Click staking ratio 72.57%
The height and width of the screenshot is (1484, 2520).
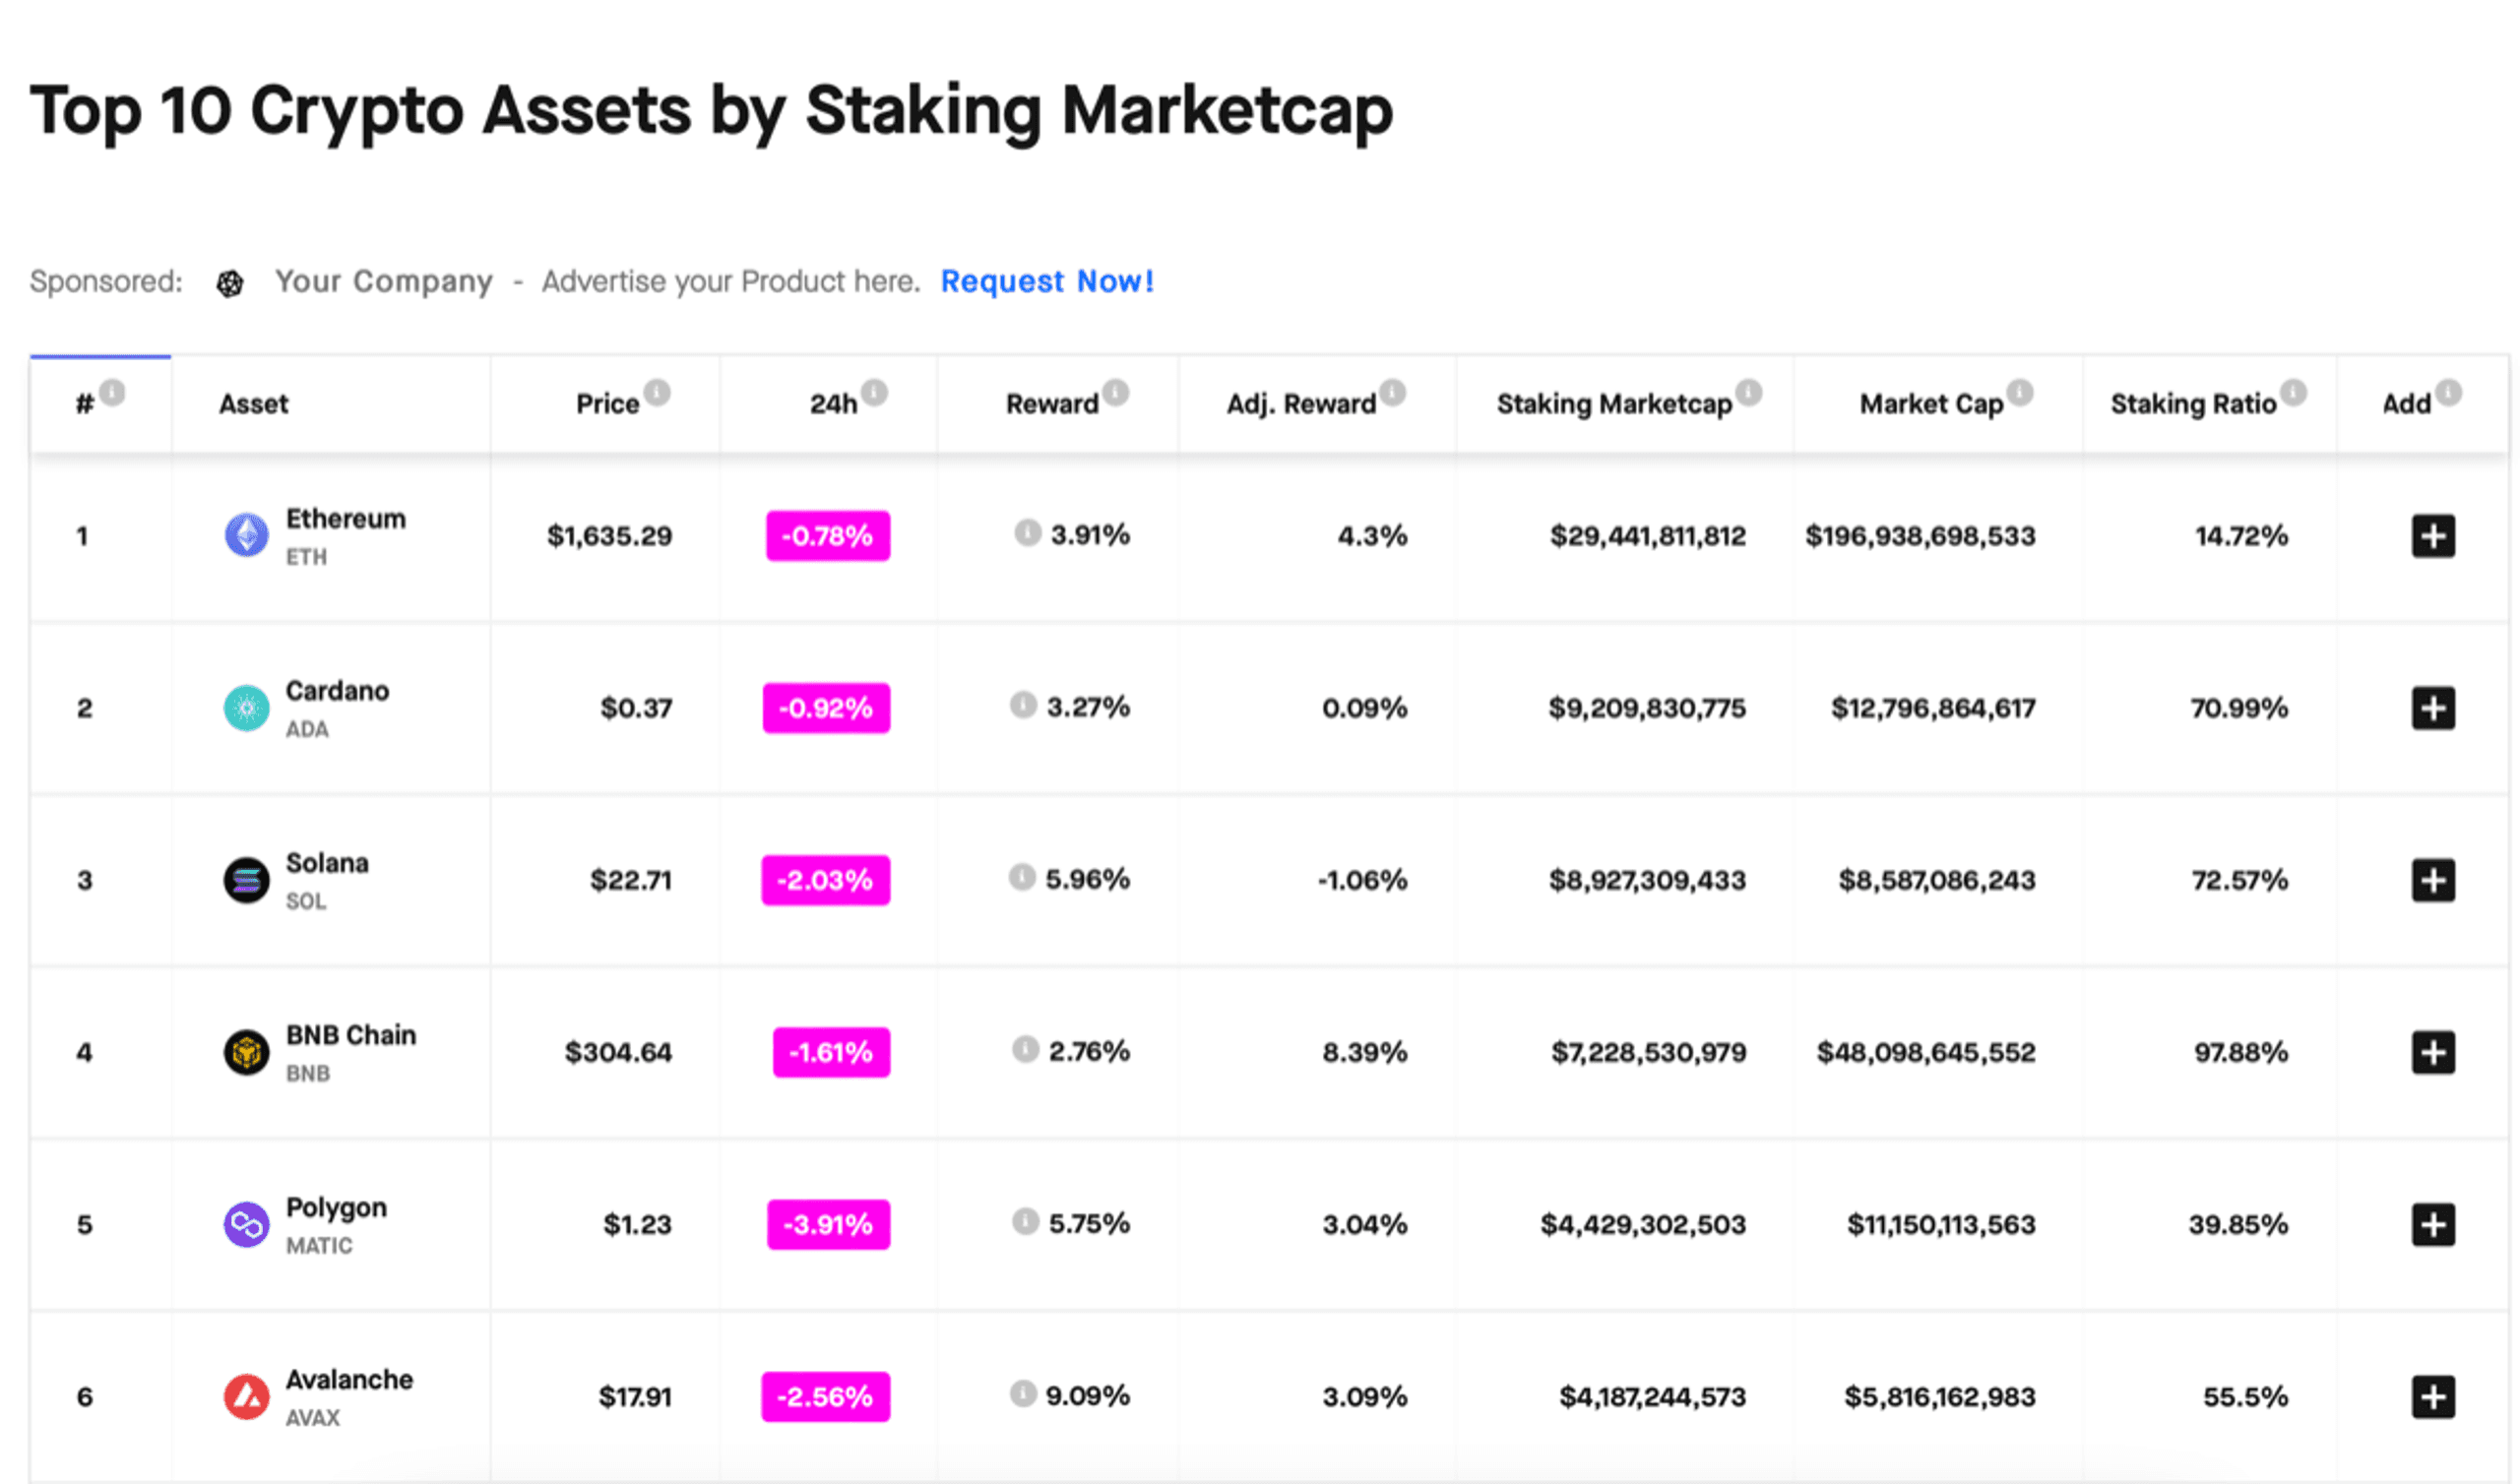(x=2239, y=880)
